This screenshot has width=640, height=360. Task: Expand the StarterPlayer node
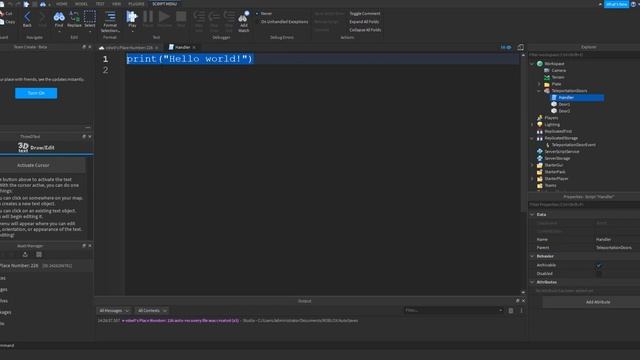tap(532, 178)
